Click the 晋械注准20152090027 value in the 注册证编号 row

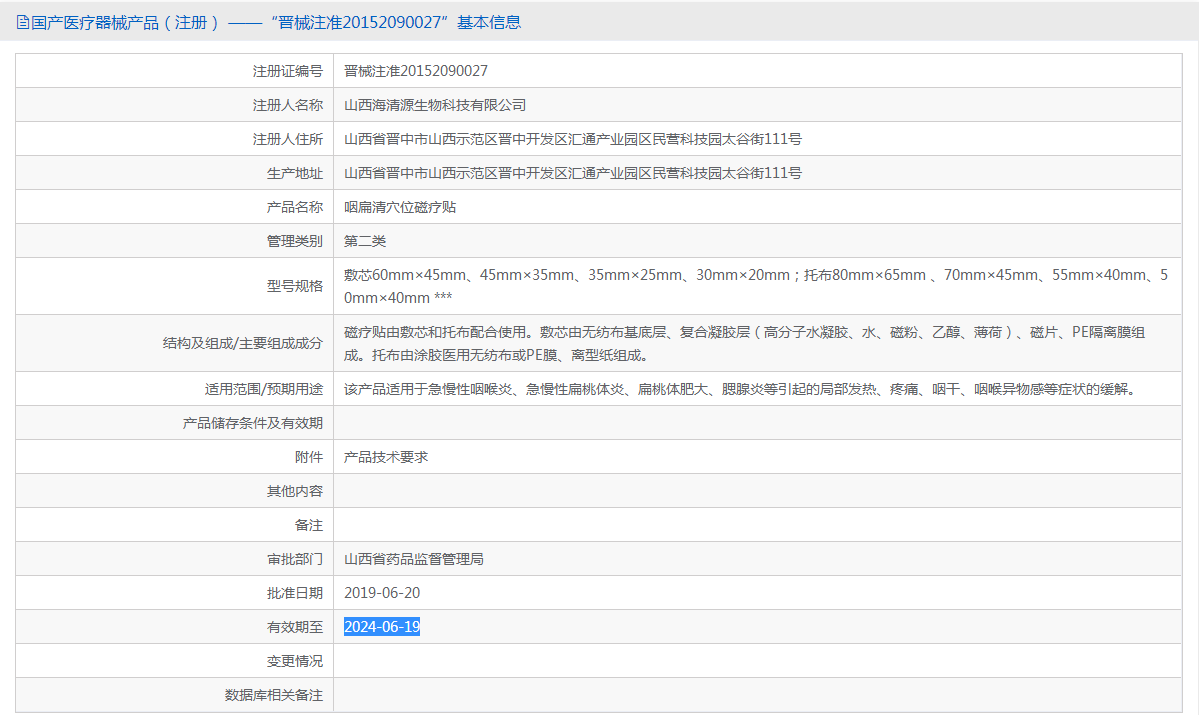click(416, 71)
